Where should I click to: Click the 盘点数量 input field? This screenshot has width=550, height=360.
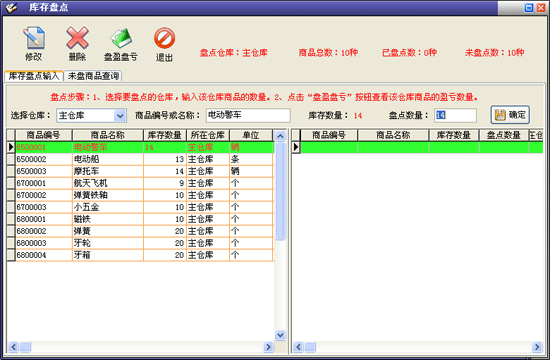(455, 115)
